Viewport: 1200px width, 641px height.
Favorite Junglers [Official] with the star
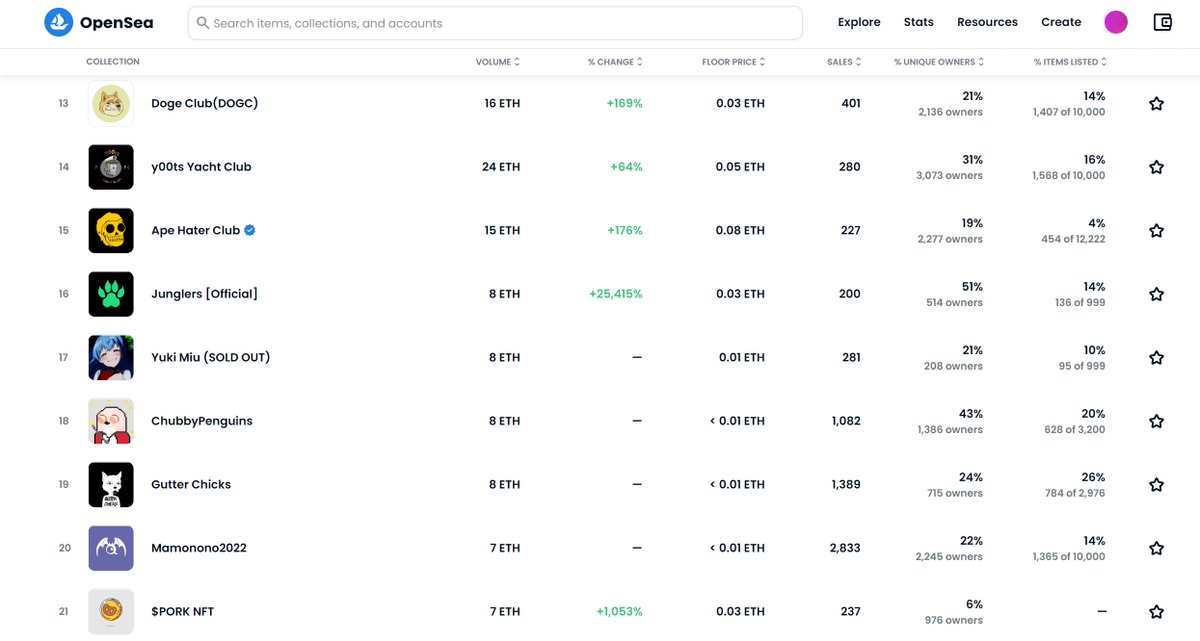pos(1156,294)
